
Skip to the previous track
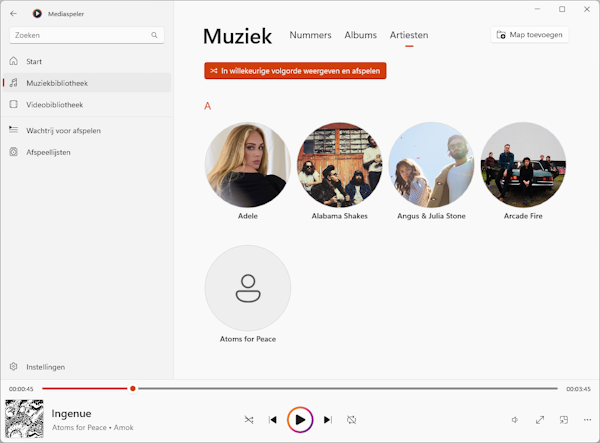[x=273, y=420]
